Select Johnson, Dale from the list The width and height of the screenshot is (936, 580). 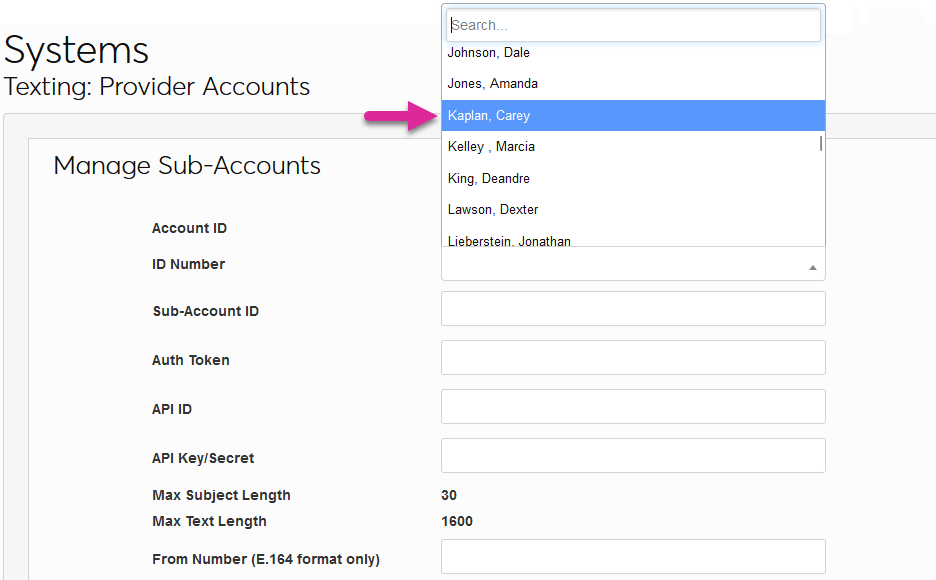tap(489, 53)
